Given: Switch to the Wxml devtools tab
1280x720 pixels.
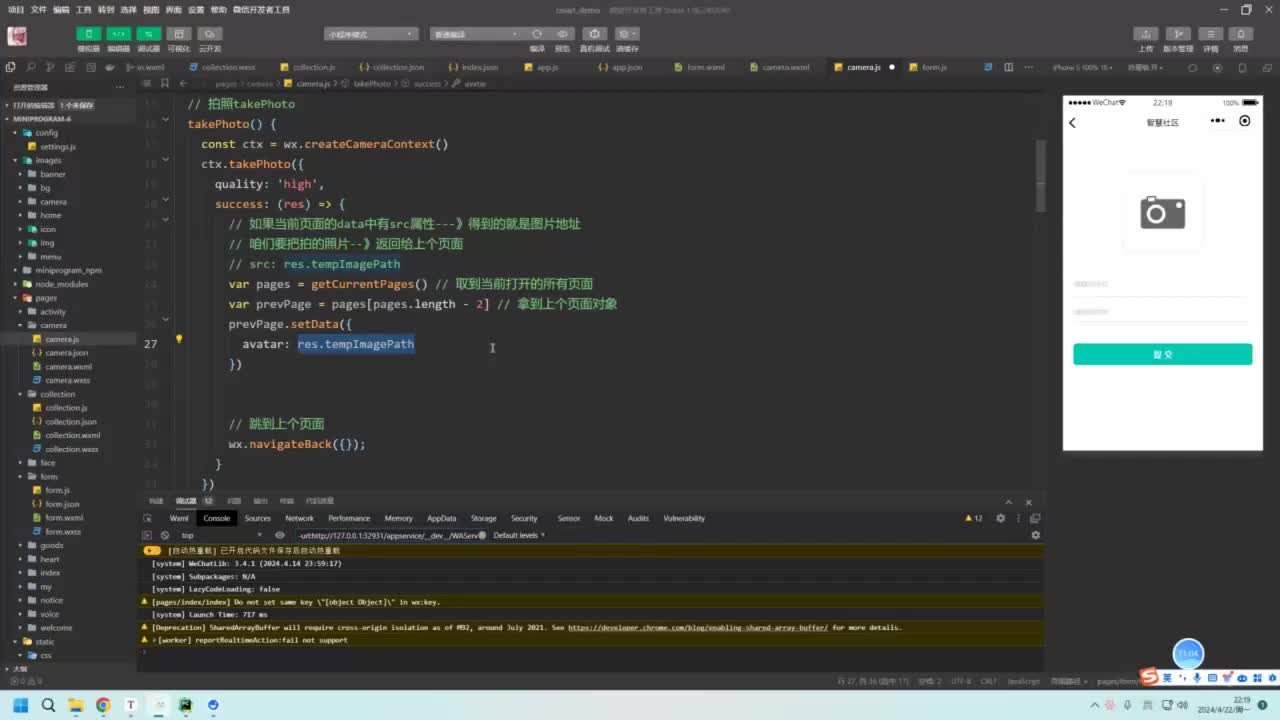Looking at the screenshot, I should pos(179,518).
